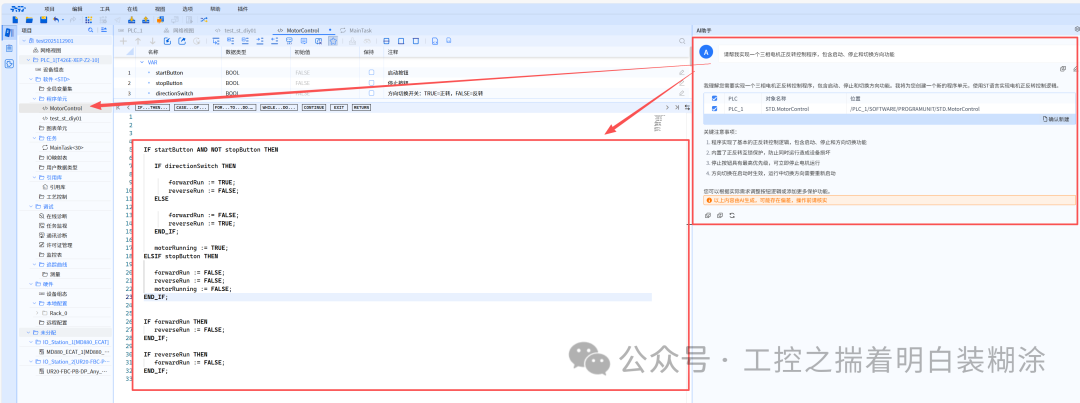The height and width of the screenshot is (403, 1080).
Task: Click the search icon in the project panel header
Action: point(90,30)
